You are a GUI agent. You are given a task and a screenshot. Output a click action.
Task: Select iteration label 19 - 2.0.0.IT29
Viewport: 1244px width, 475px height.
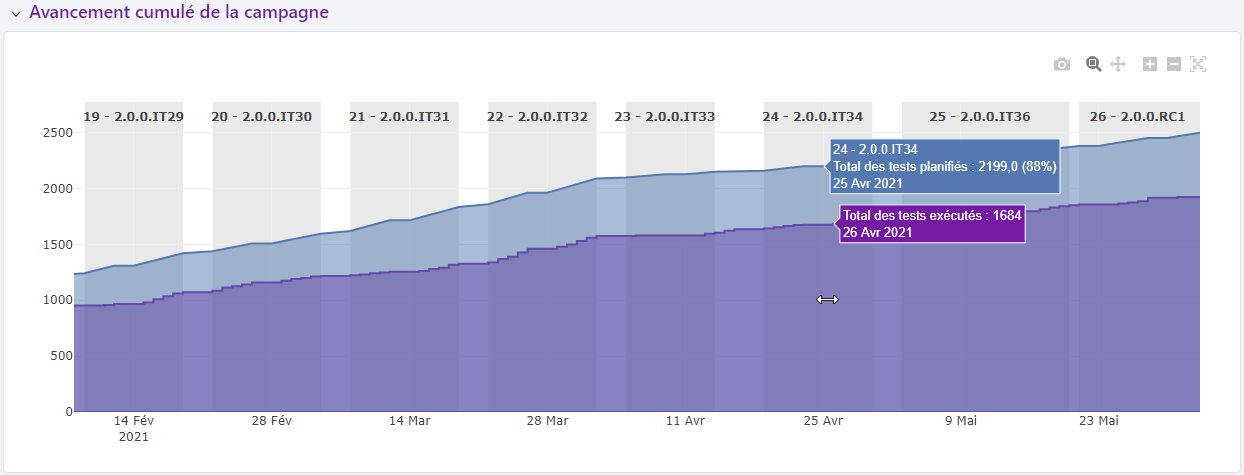[133, 117]
